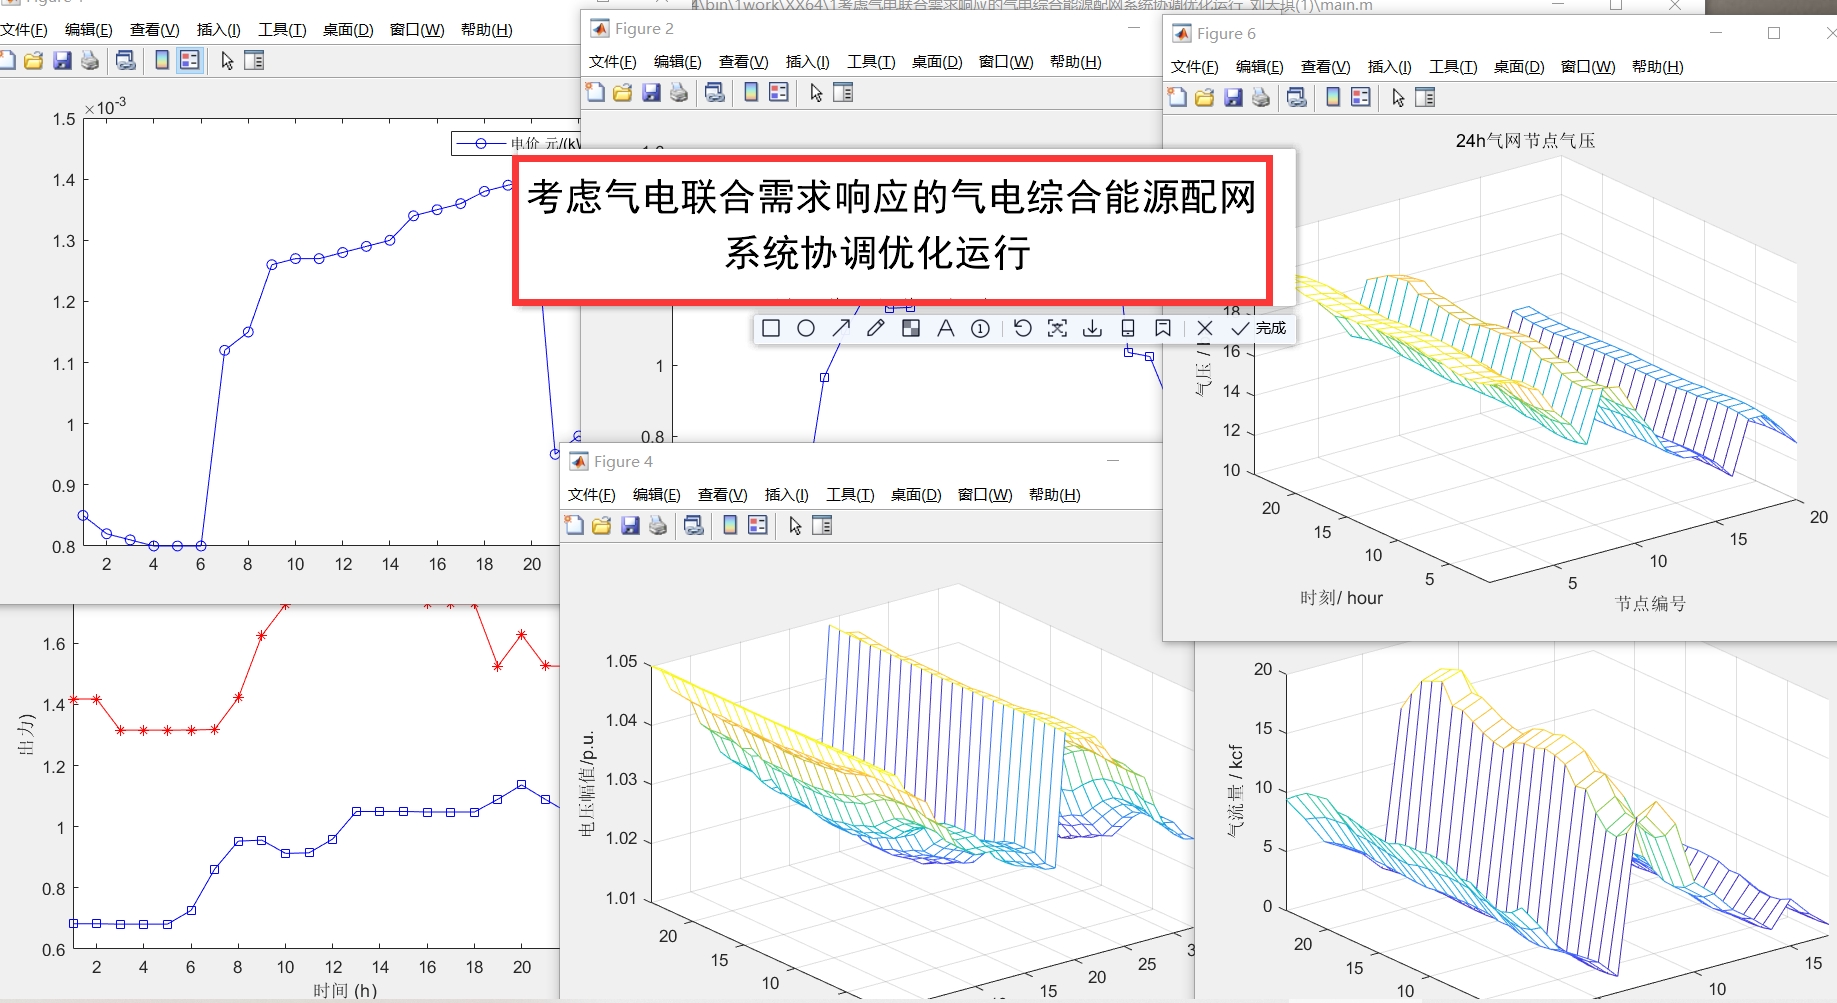Save Figure 2 using the floppy disk icon

(x=651, y=93)
